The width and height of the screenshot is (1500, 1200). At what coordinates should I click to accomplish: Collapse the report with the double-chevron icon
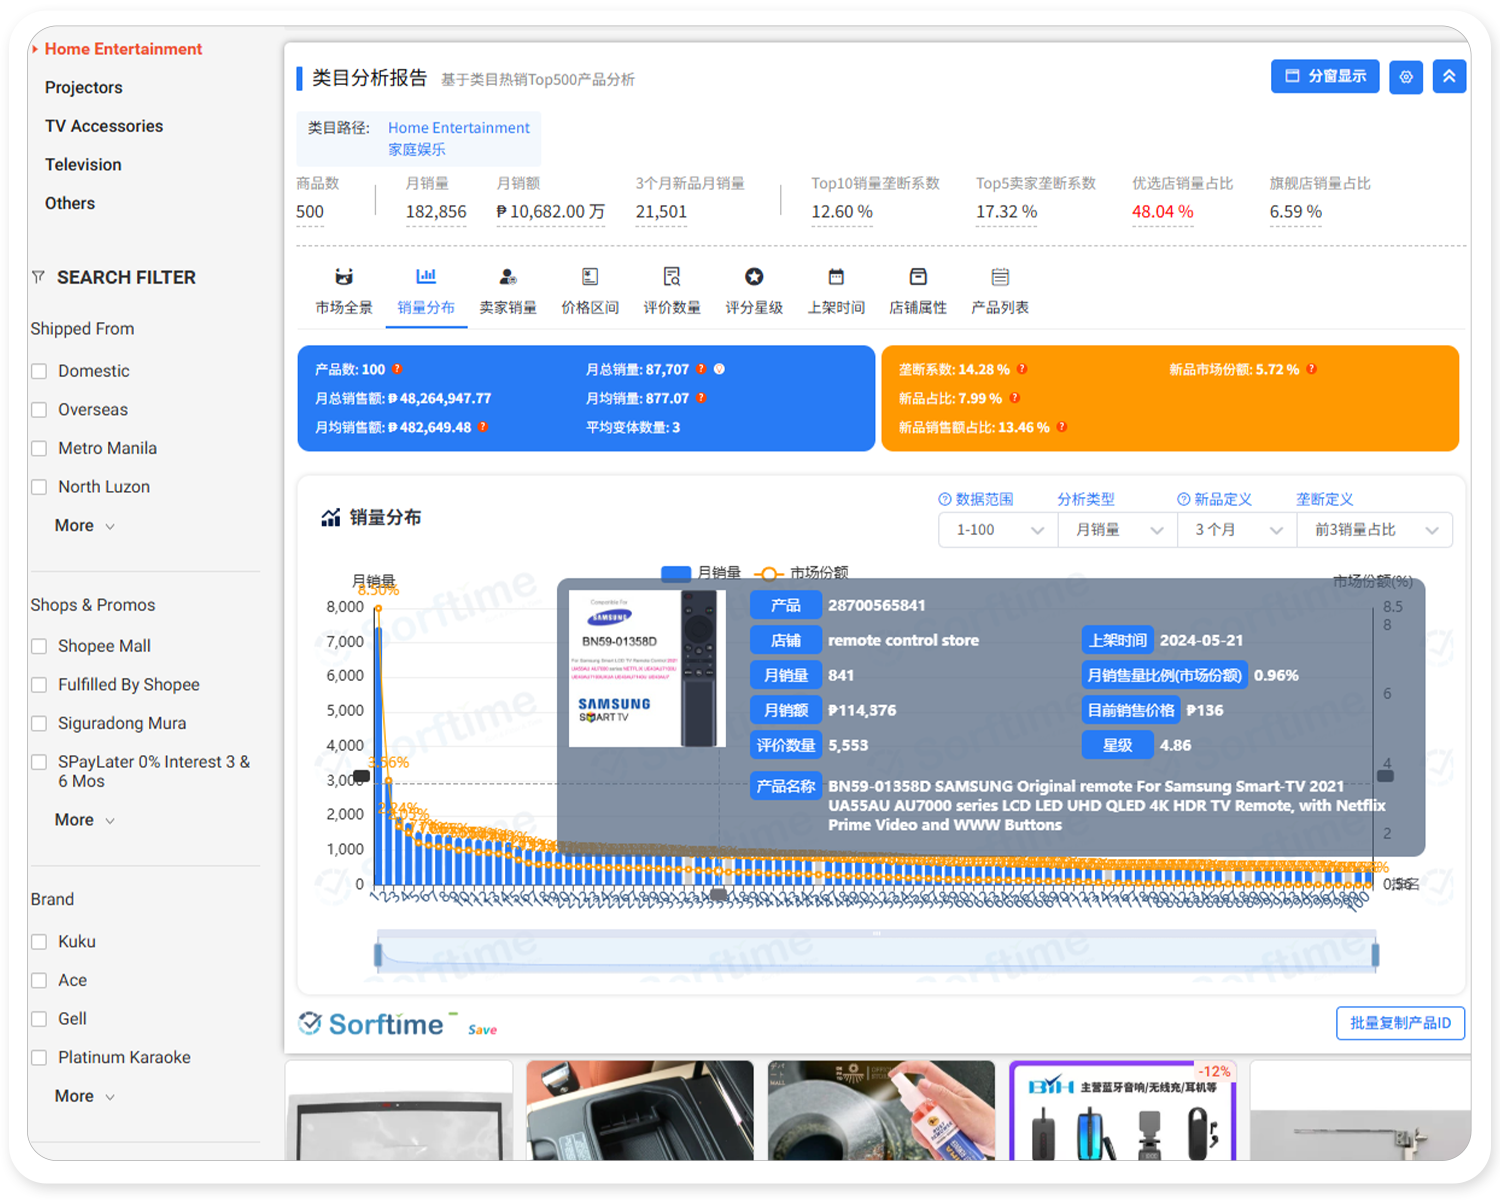[1449, 76]
